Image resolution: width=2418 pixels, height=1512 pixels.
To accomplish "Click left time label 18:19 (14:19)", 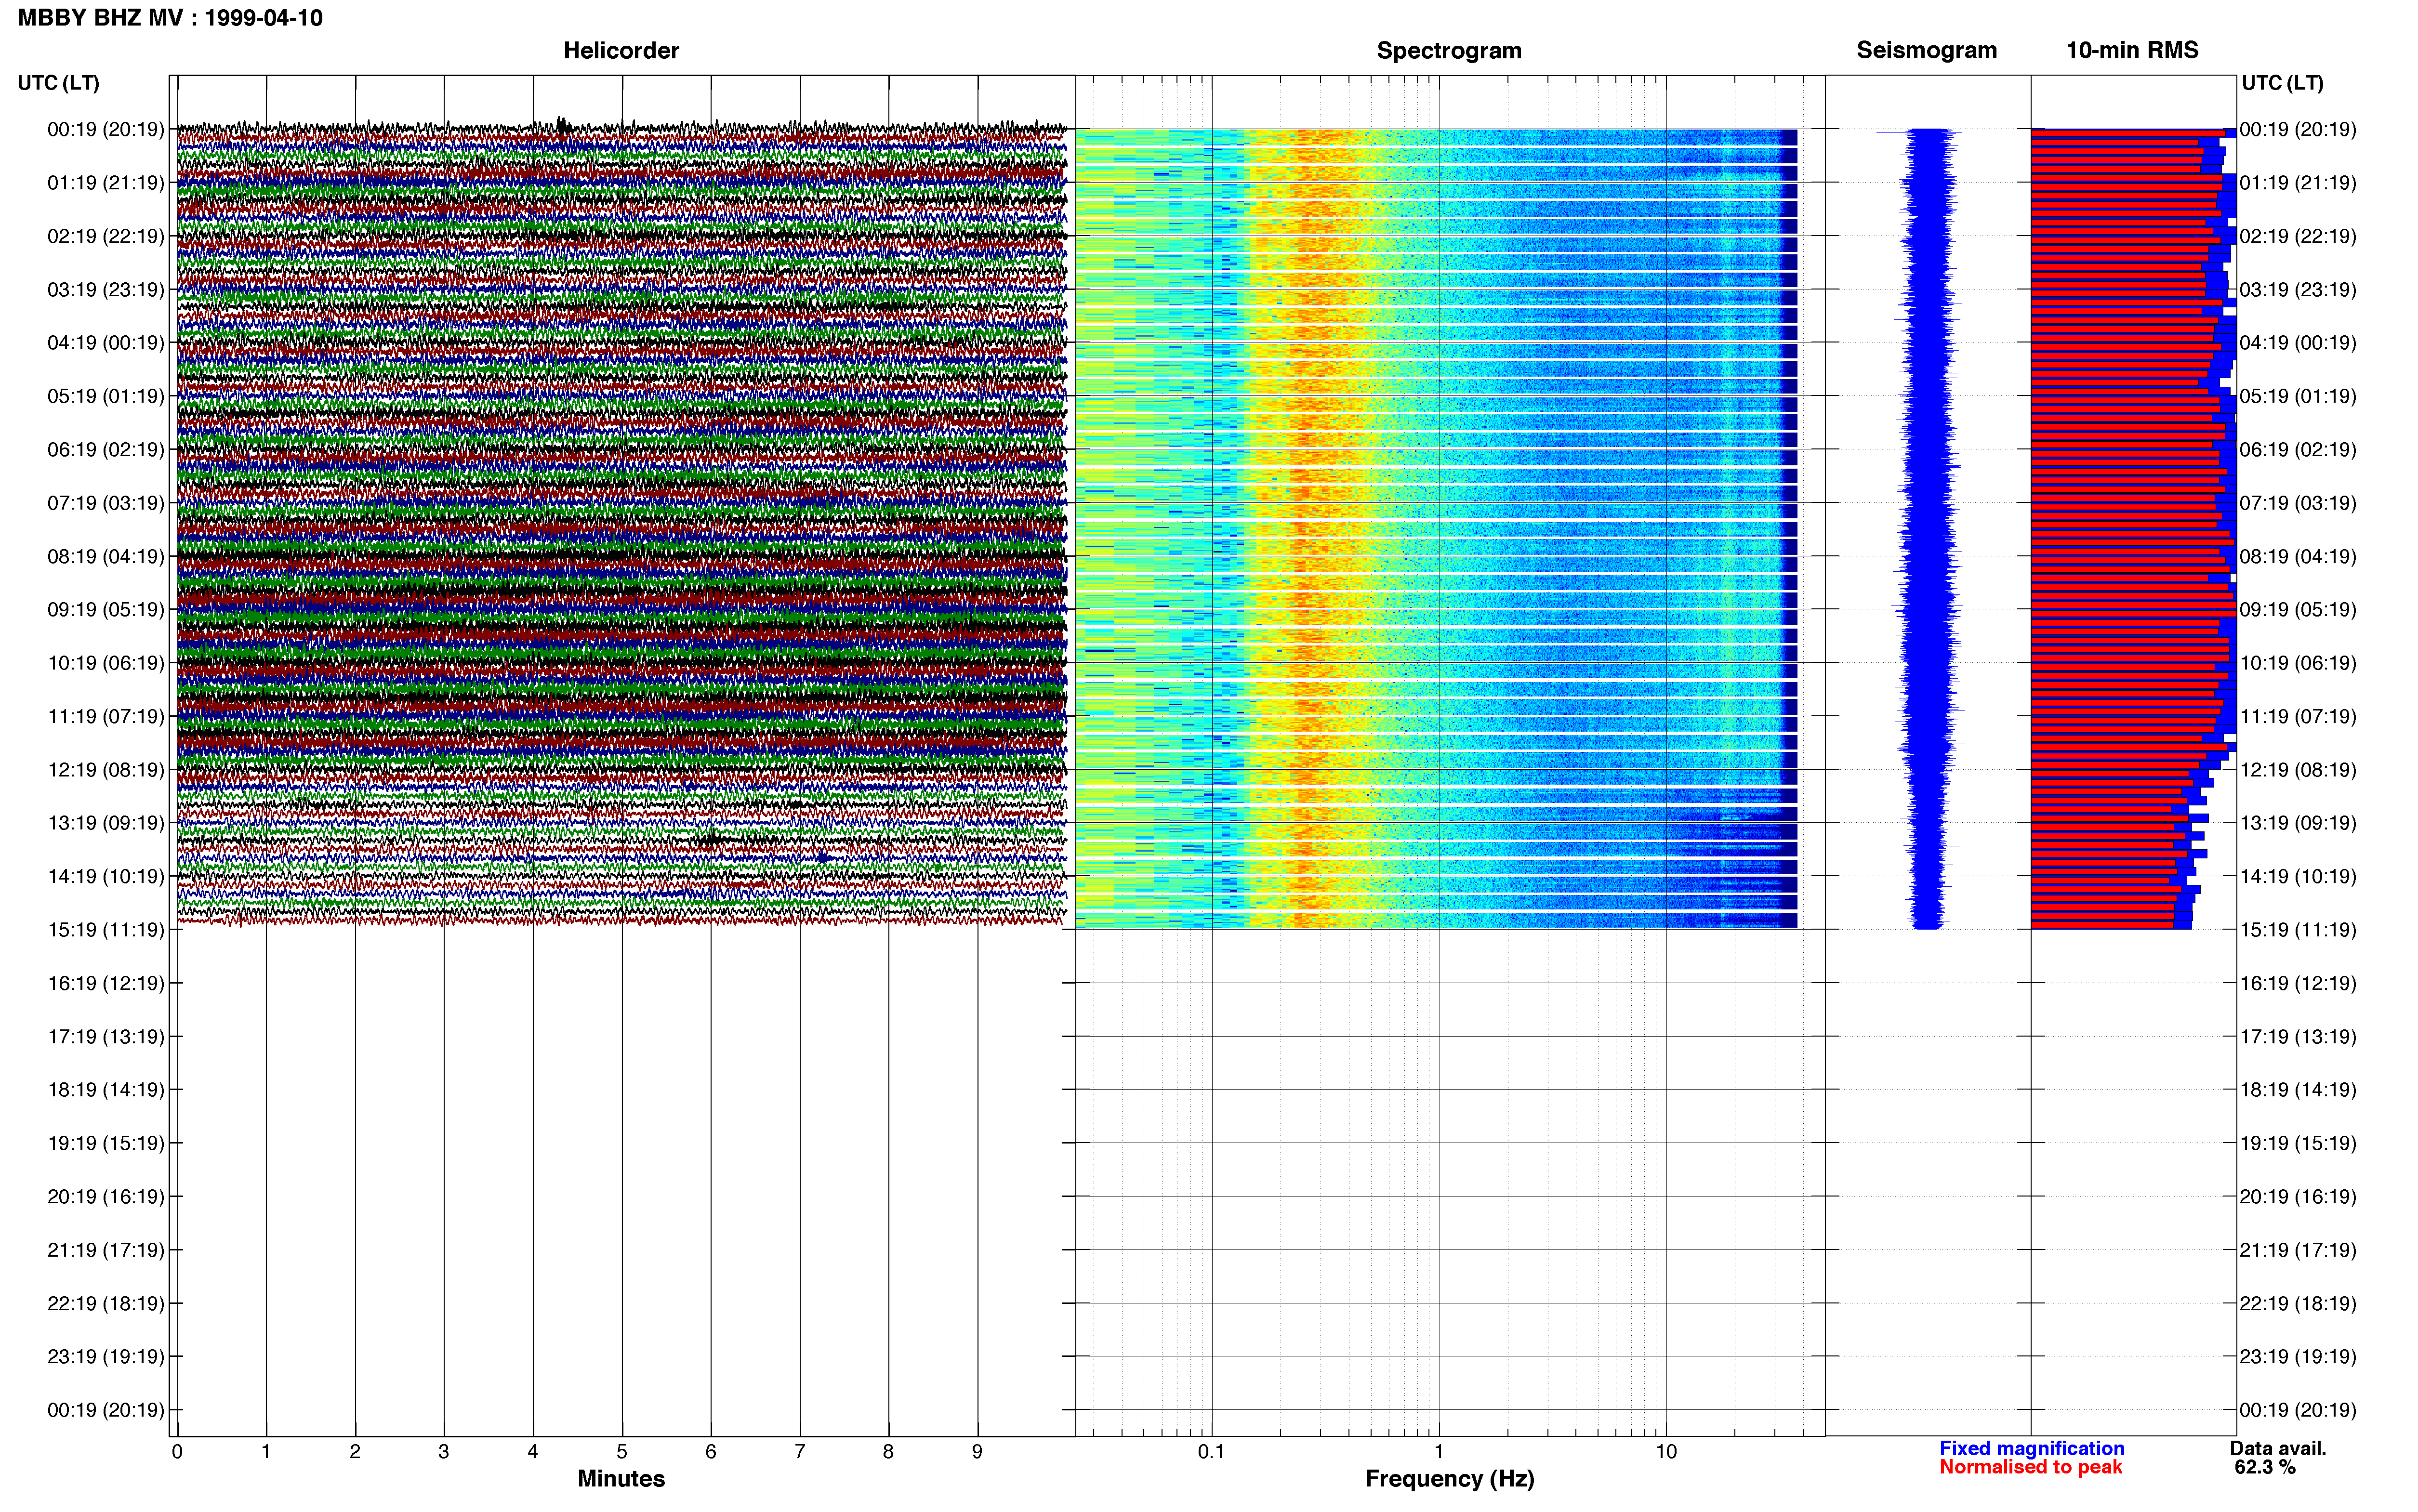I will pos(106,1090).
